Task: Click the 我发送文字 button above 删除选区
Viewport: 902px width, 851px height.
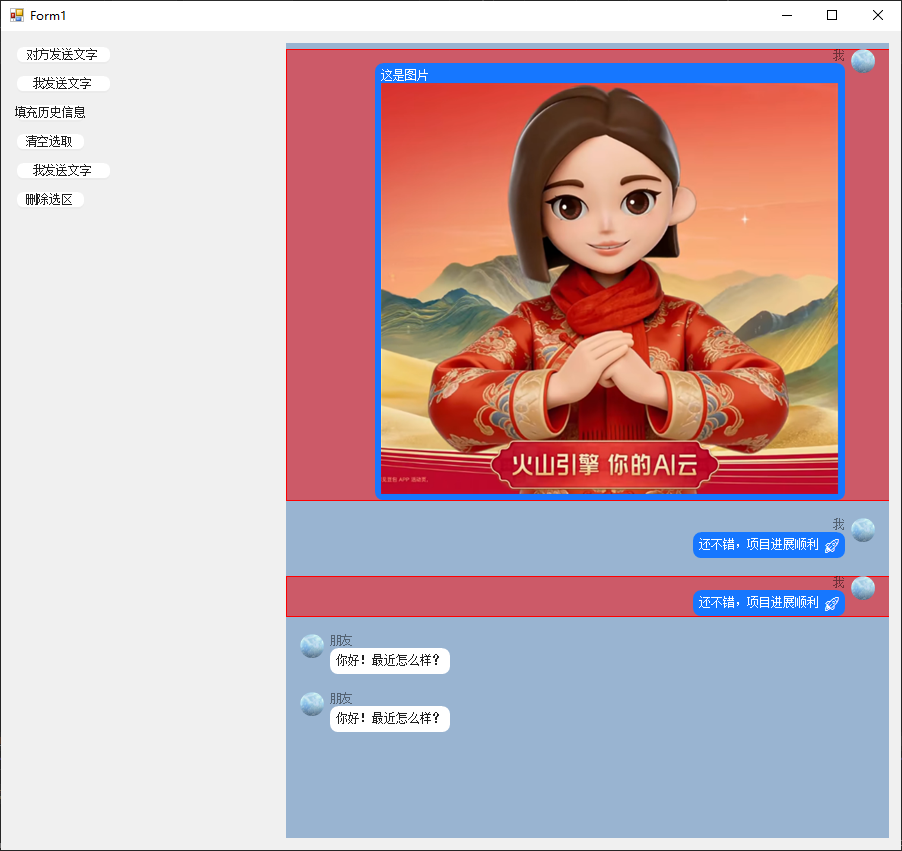Action: click(x=63, y=170)
